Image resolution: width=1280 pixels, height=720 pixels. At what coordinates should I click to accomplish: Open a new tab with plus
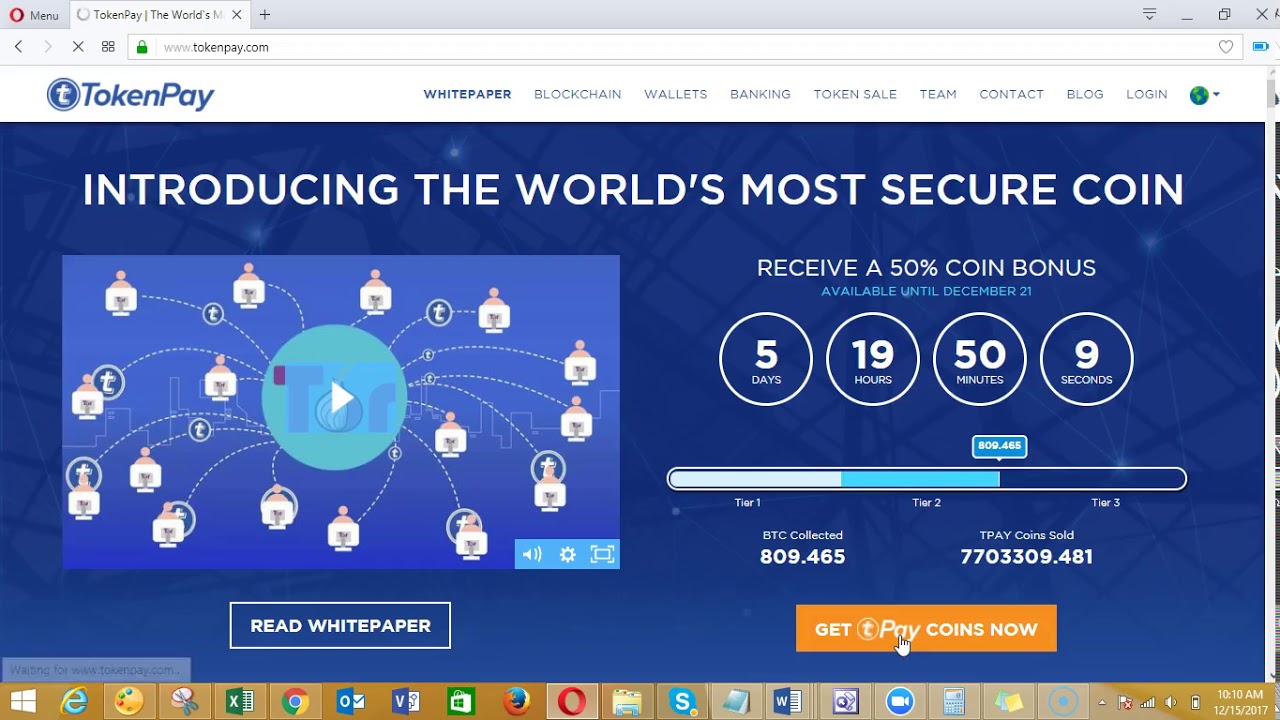(x=265, y=15)
